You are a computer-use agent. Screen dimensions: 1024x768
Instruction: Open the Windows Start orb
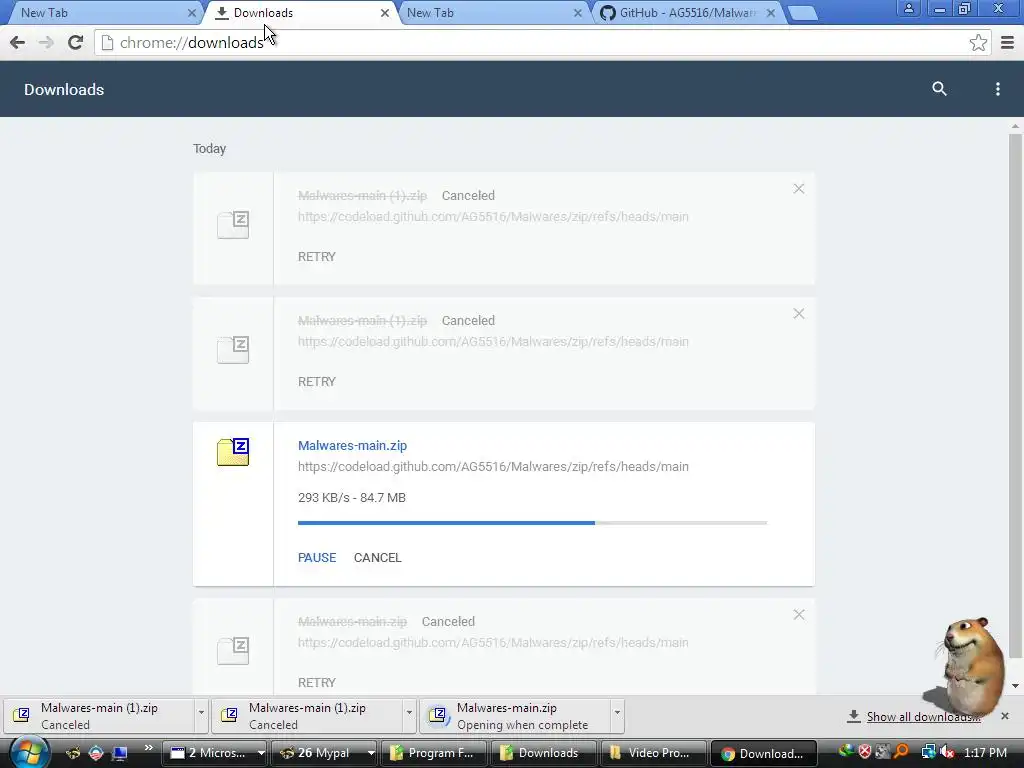[28, 752]
